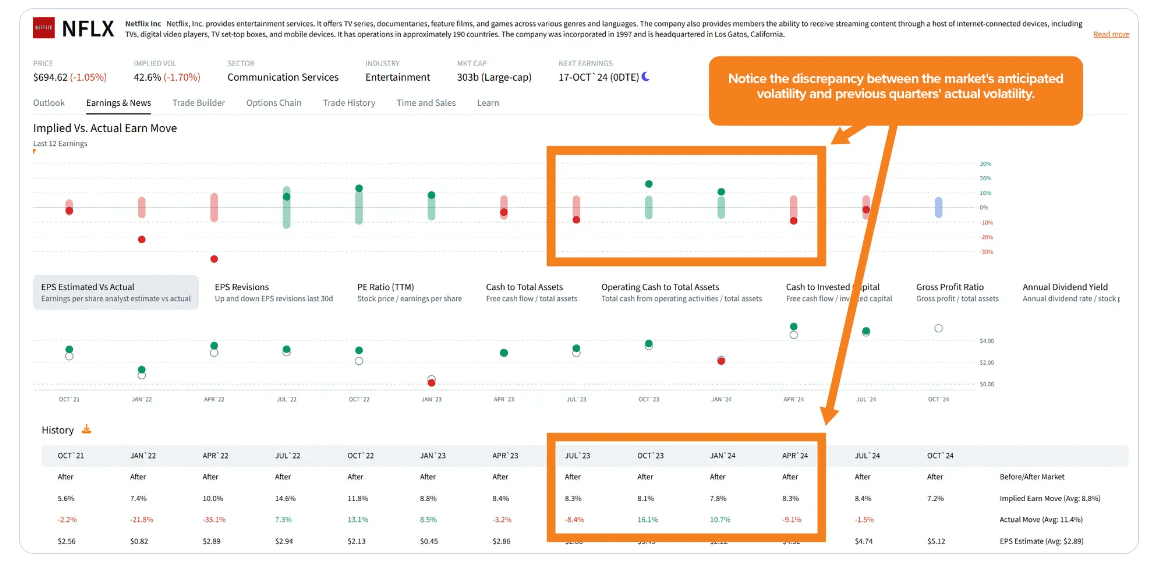The height and width of the screenshot is (563, 1156).
Task: Switch to the Options Chain tab
Action: click(x=273, y=103)
